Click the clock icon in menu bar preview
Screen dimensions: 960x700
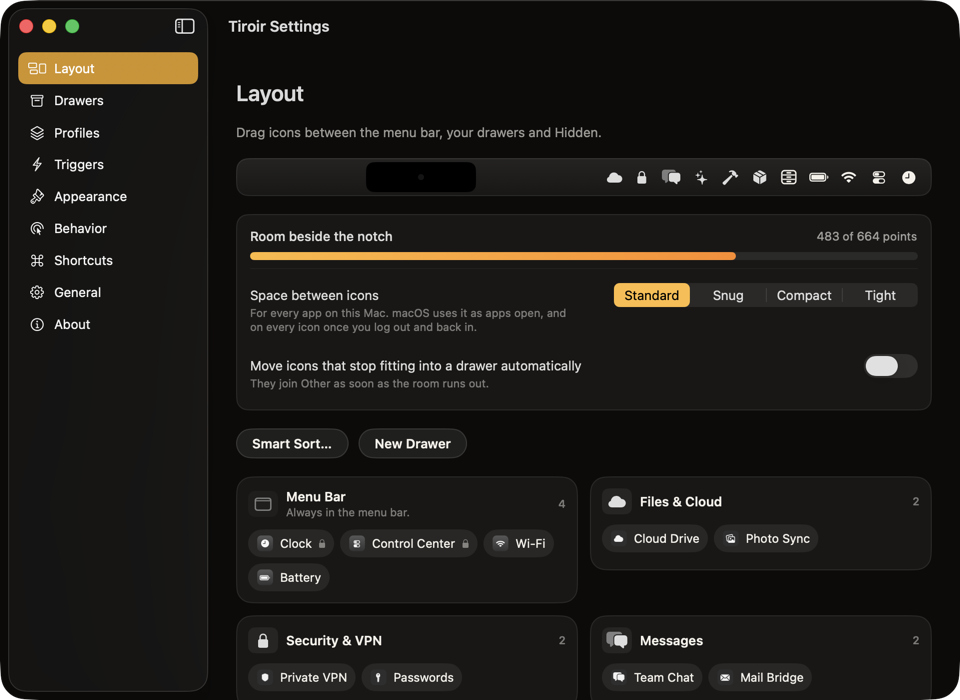(x=909, y=178)
